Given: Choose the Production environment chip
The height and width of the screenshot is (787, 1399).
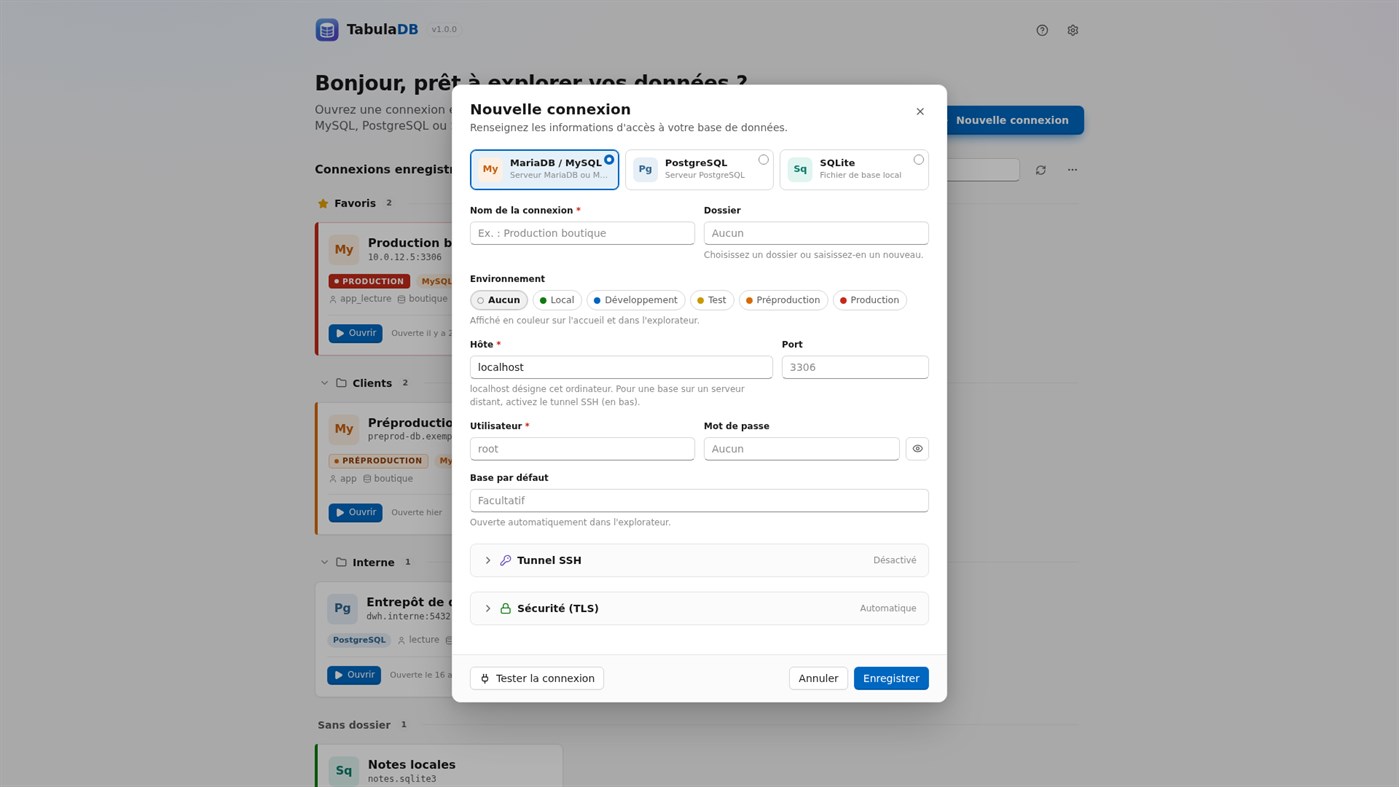Looking at the screenshot, I should point(870,300).
